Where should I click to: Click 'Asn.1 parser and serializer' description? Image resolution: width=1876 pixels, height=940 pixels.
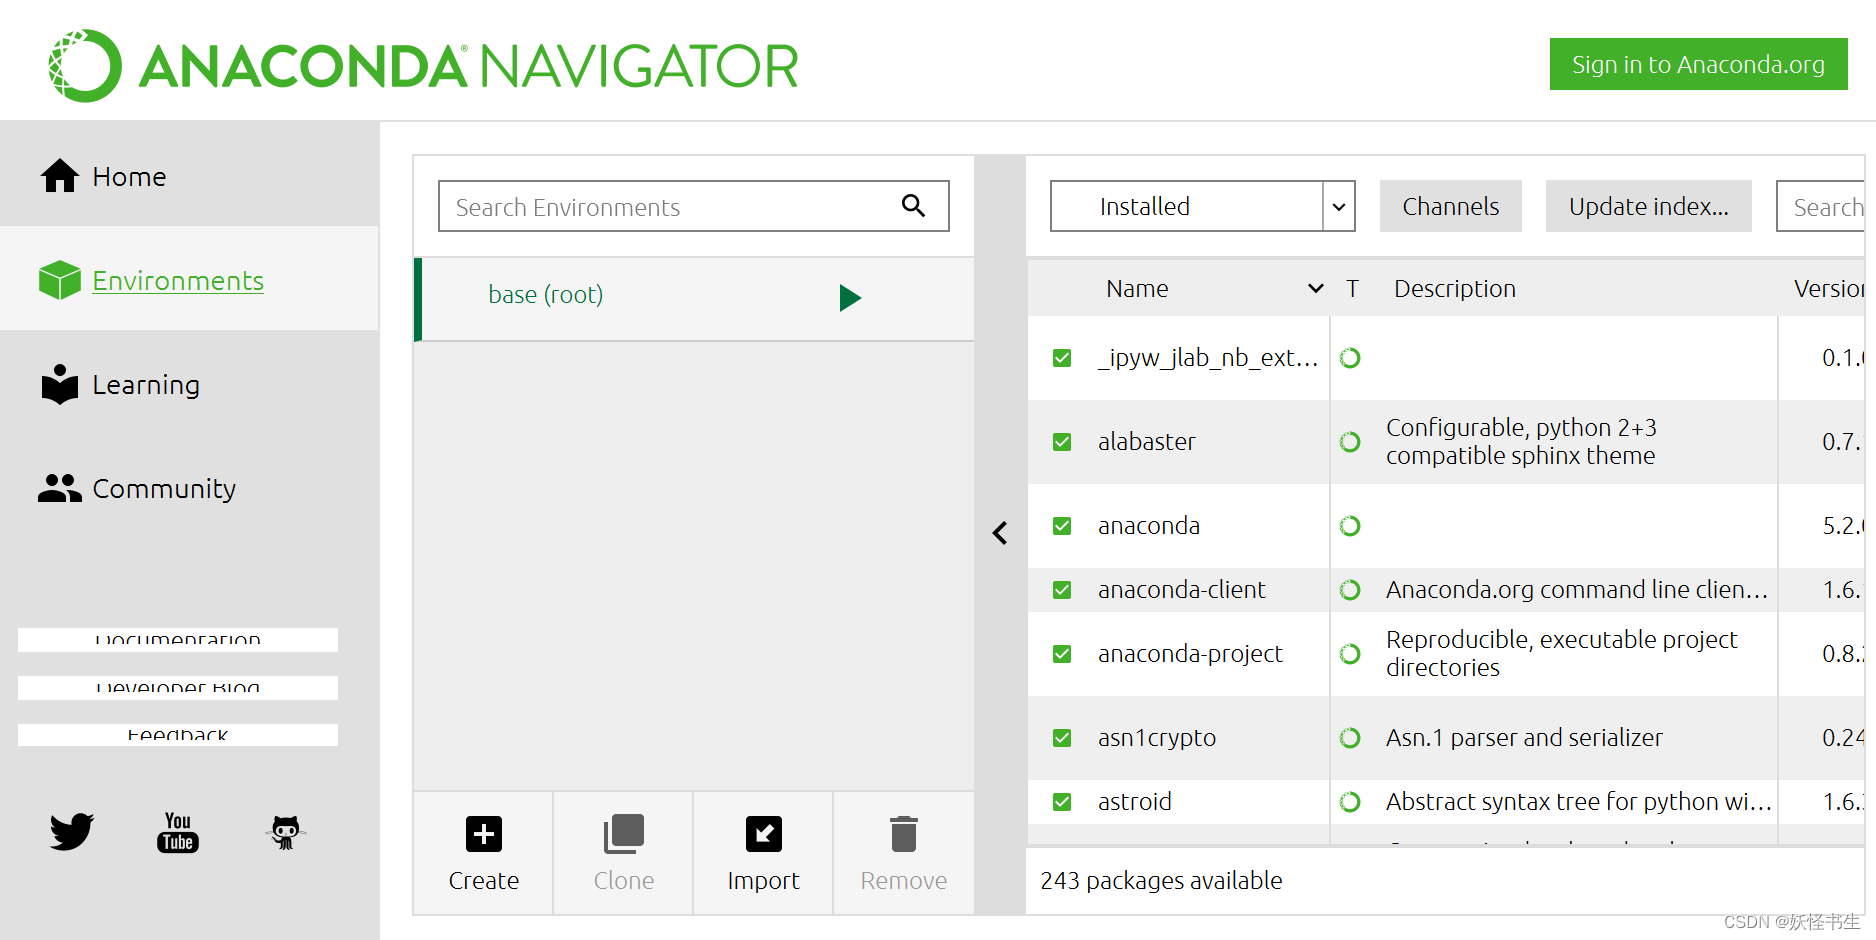(1524, 738)
